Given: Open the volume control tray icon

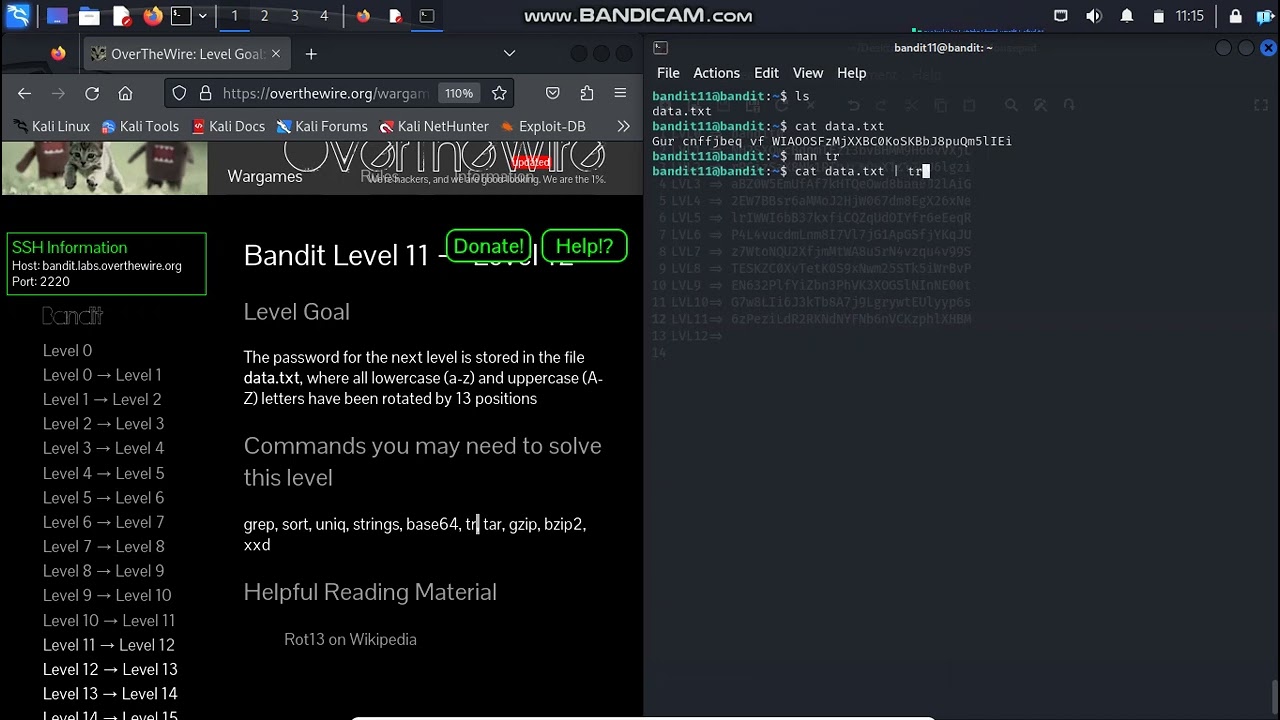Looking at the screenshot, I should [1094, 16].
